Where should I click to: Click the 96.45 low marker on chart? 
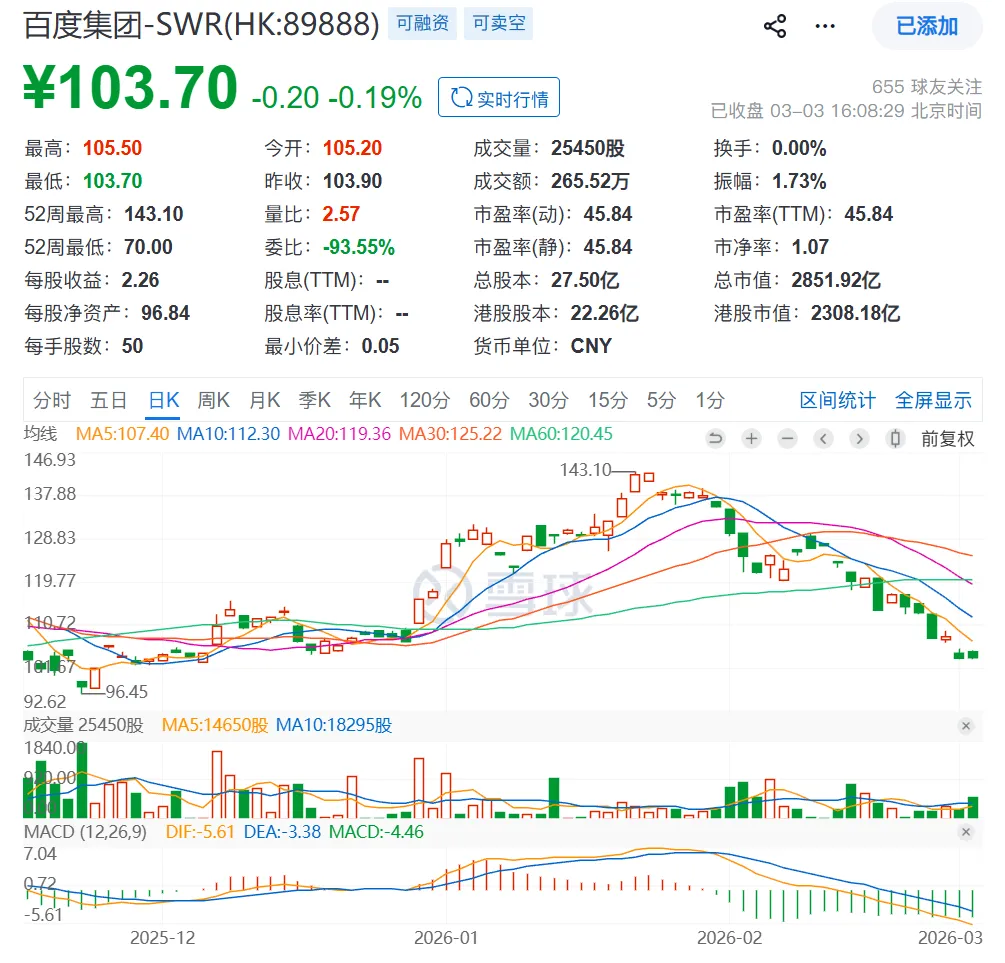tap(126, 692)
